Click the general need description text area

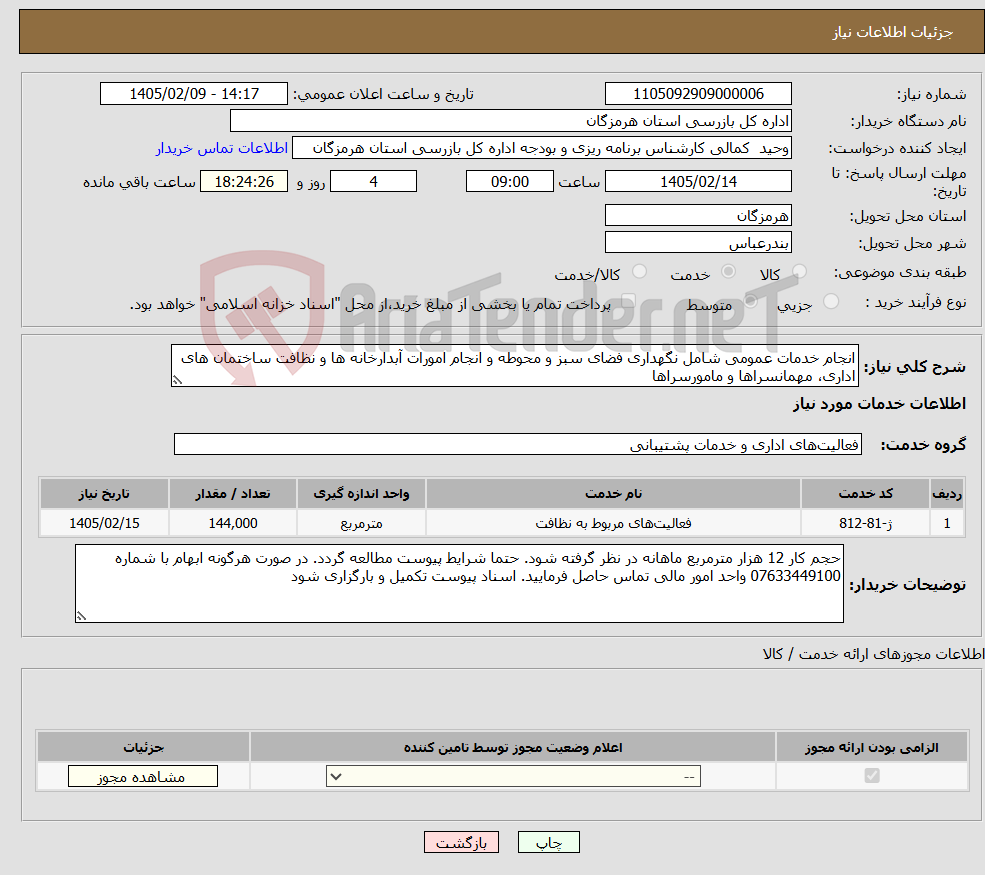[514, 366]
